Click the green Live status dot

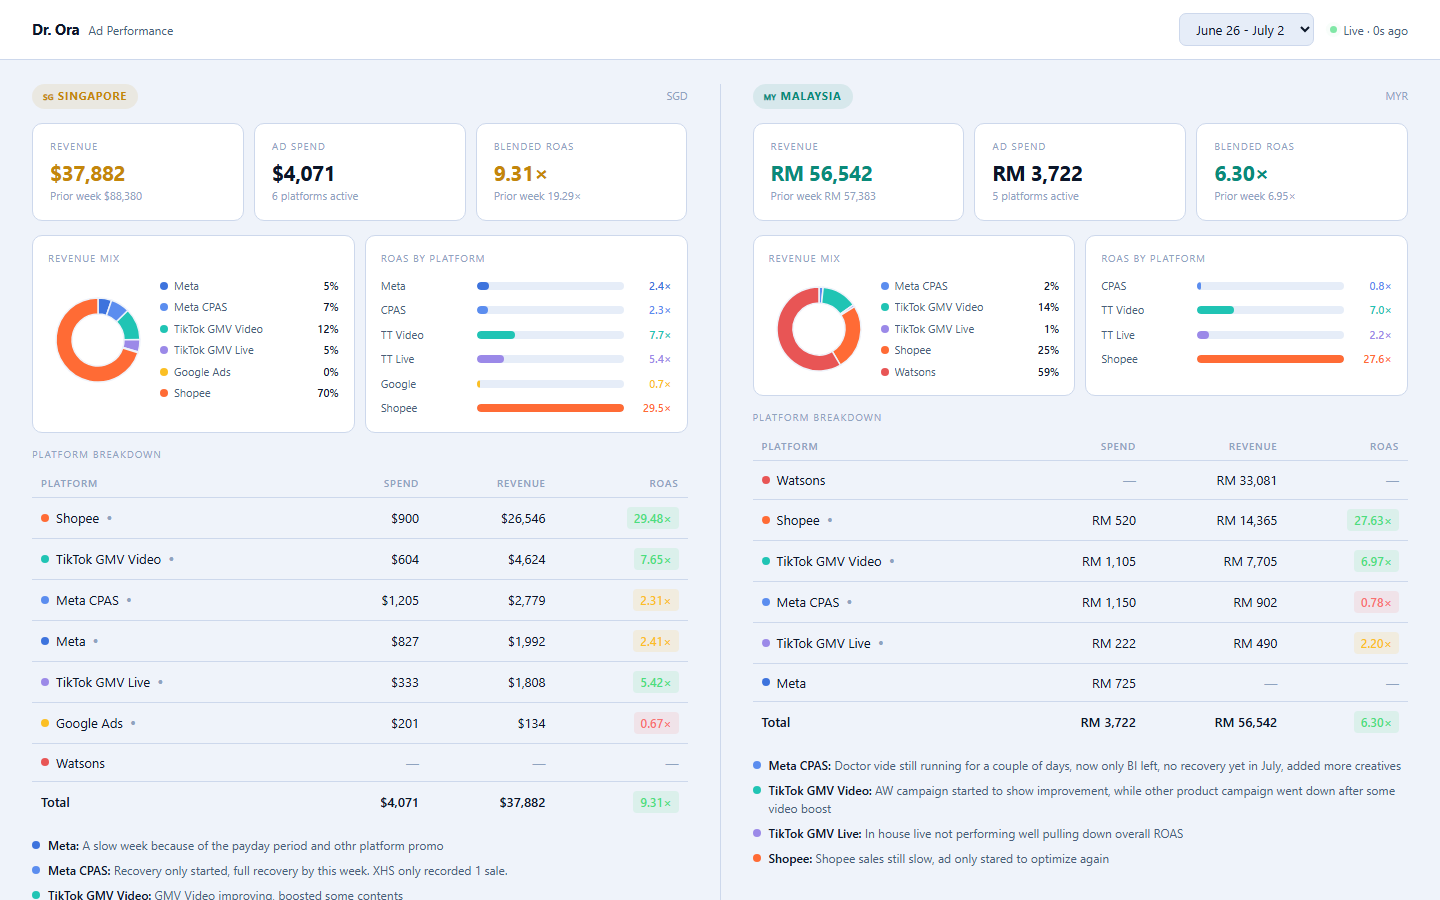coord(1333,30)
